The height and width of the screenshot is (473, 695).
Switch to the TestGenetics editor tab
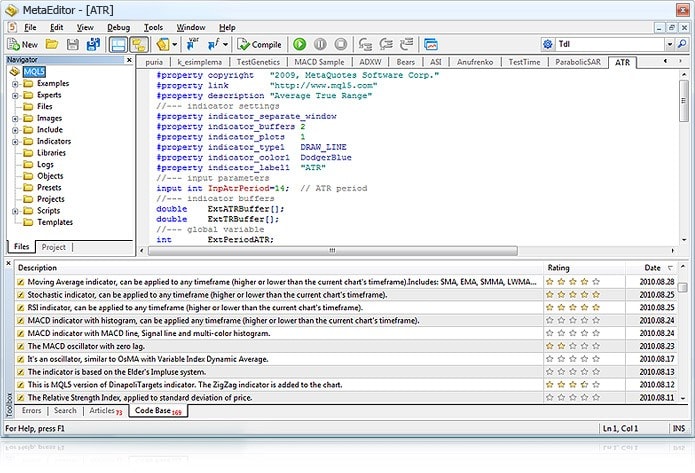[258, 62]
